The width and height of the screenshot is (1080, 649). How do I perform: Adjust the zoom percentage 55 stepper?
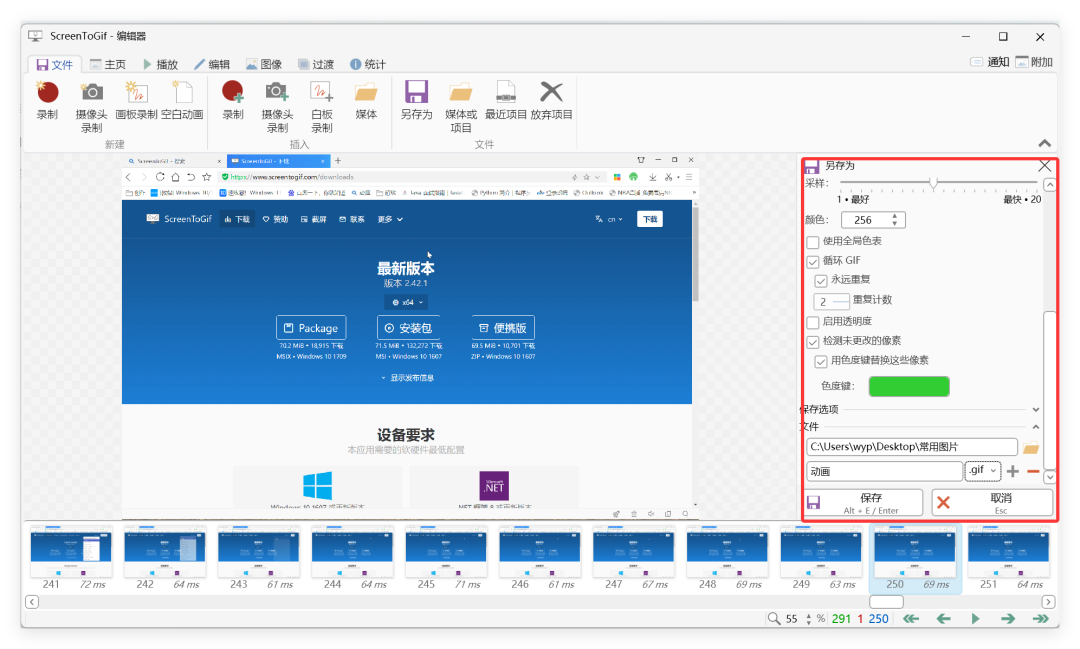808,619
